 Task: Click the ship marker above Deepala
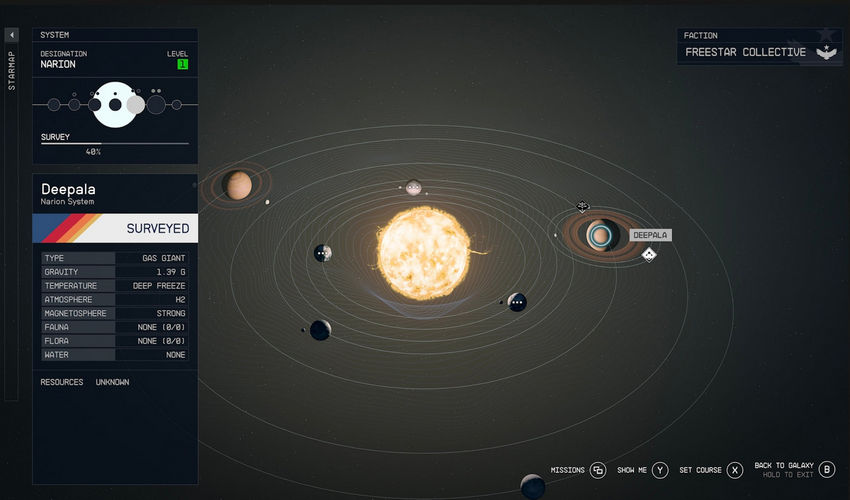click(583, 206)
